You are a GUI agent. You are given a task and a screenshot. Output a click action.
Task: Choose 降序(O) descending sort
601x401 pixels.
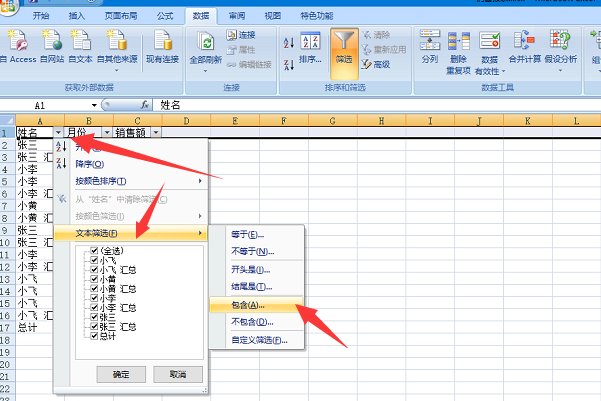click(x=130, y=164)
